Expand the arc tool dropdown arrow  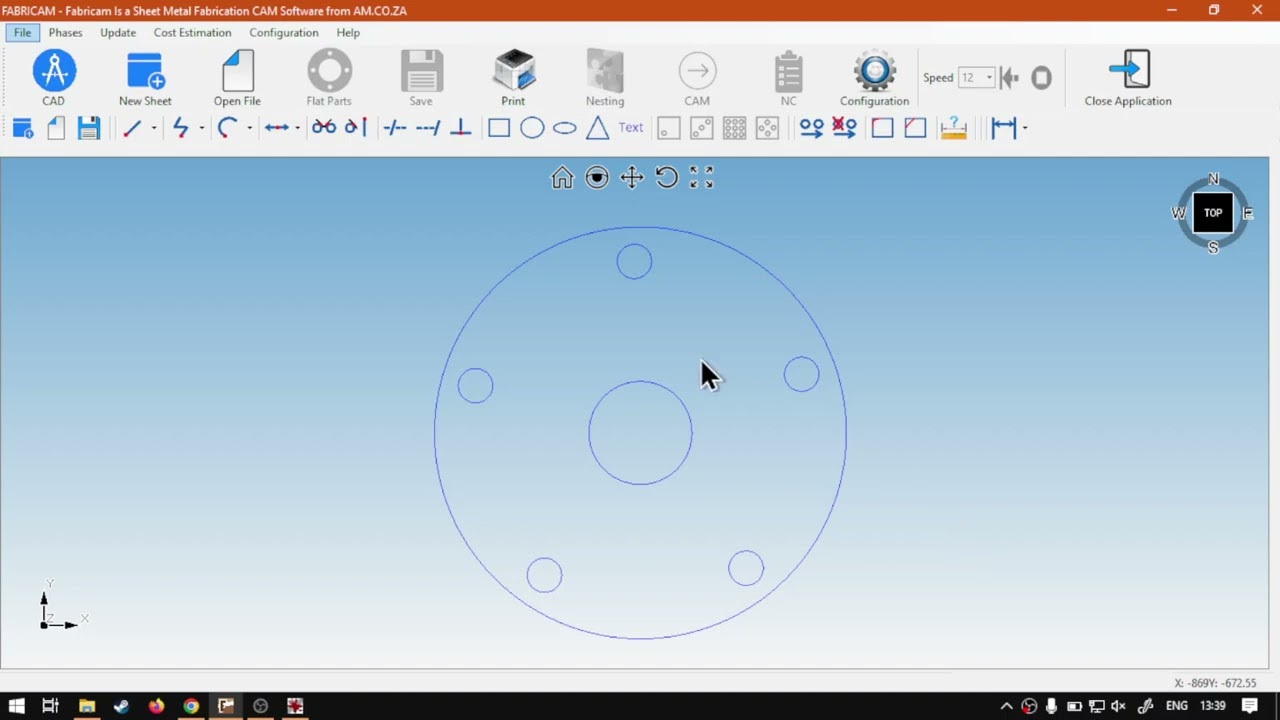249,128
